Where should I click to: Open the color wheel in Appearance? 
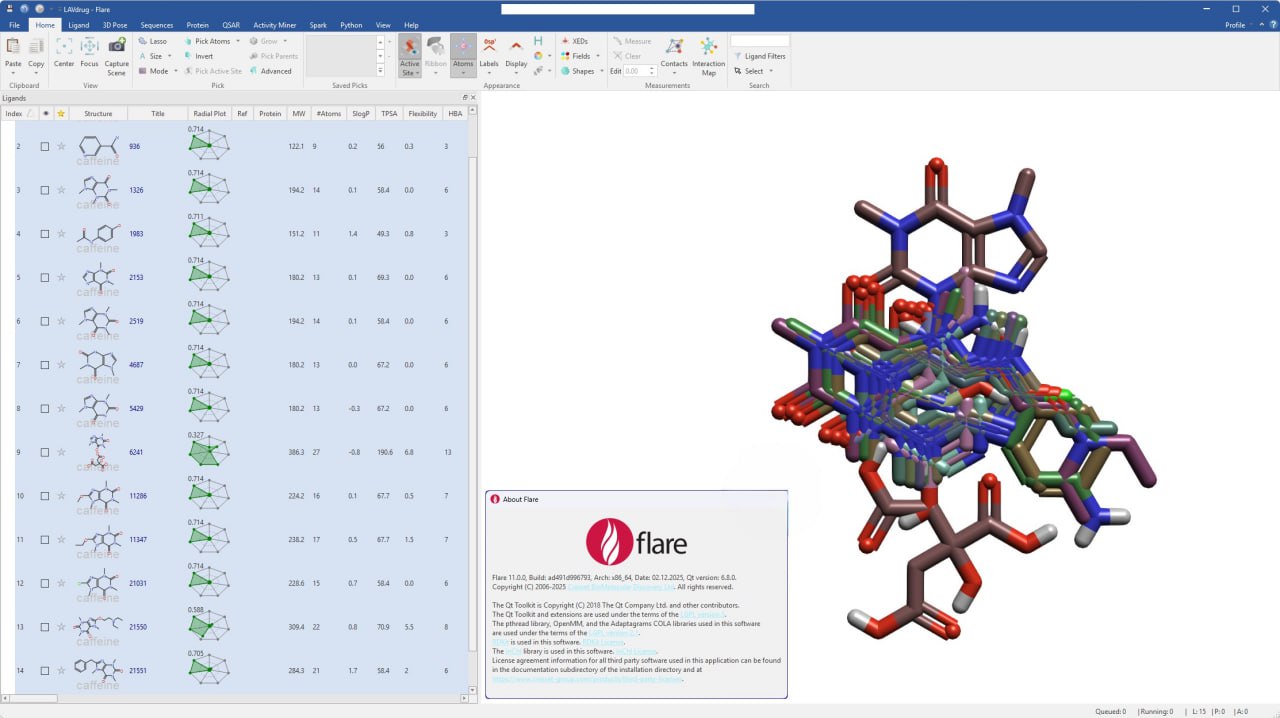[538, 56]
